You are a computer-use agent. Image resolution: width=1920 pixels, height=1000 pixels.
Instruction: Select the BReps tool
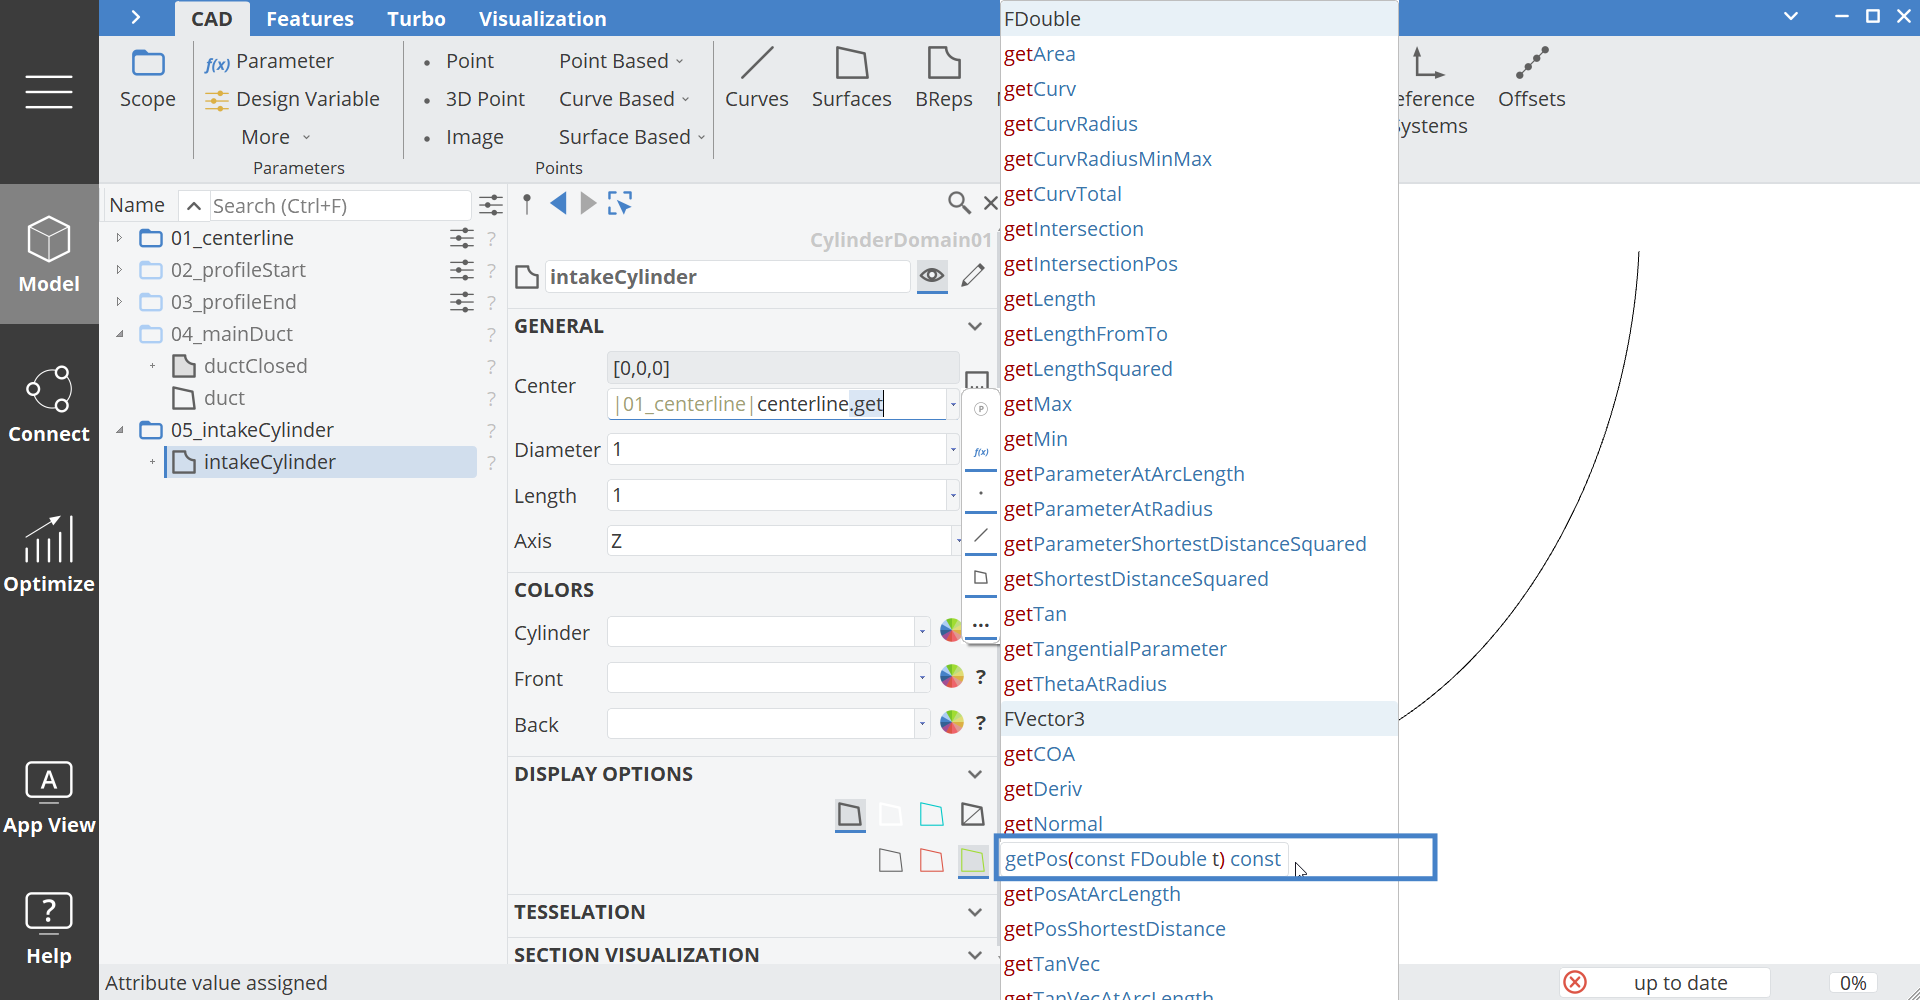tap(943, 78)
